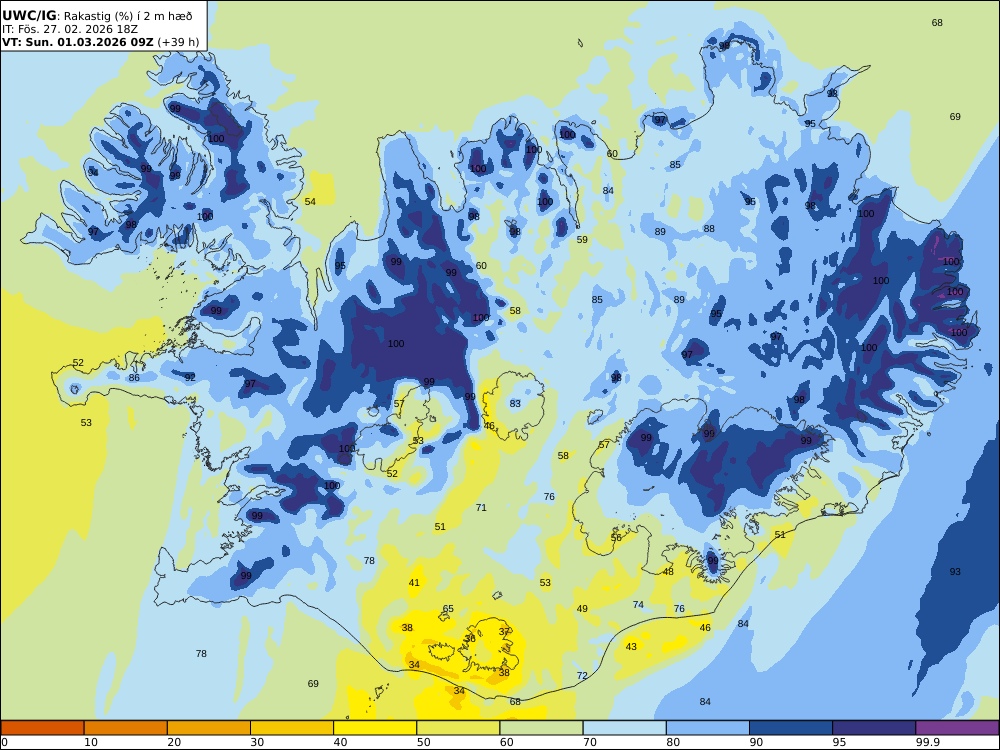Click the '88' value in the northeast interior

tap(709, 228)
